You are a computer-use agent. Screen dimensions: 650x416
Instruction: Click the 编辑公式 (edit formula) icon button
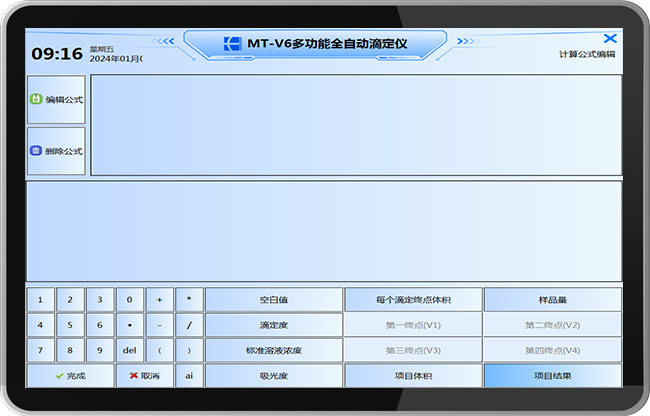click(36, 100)
